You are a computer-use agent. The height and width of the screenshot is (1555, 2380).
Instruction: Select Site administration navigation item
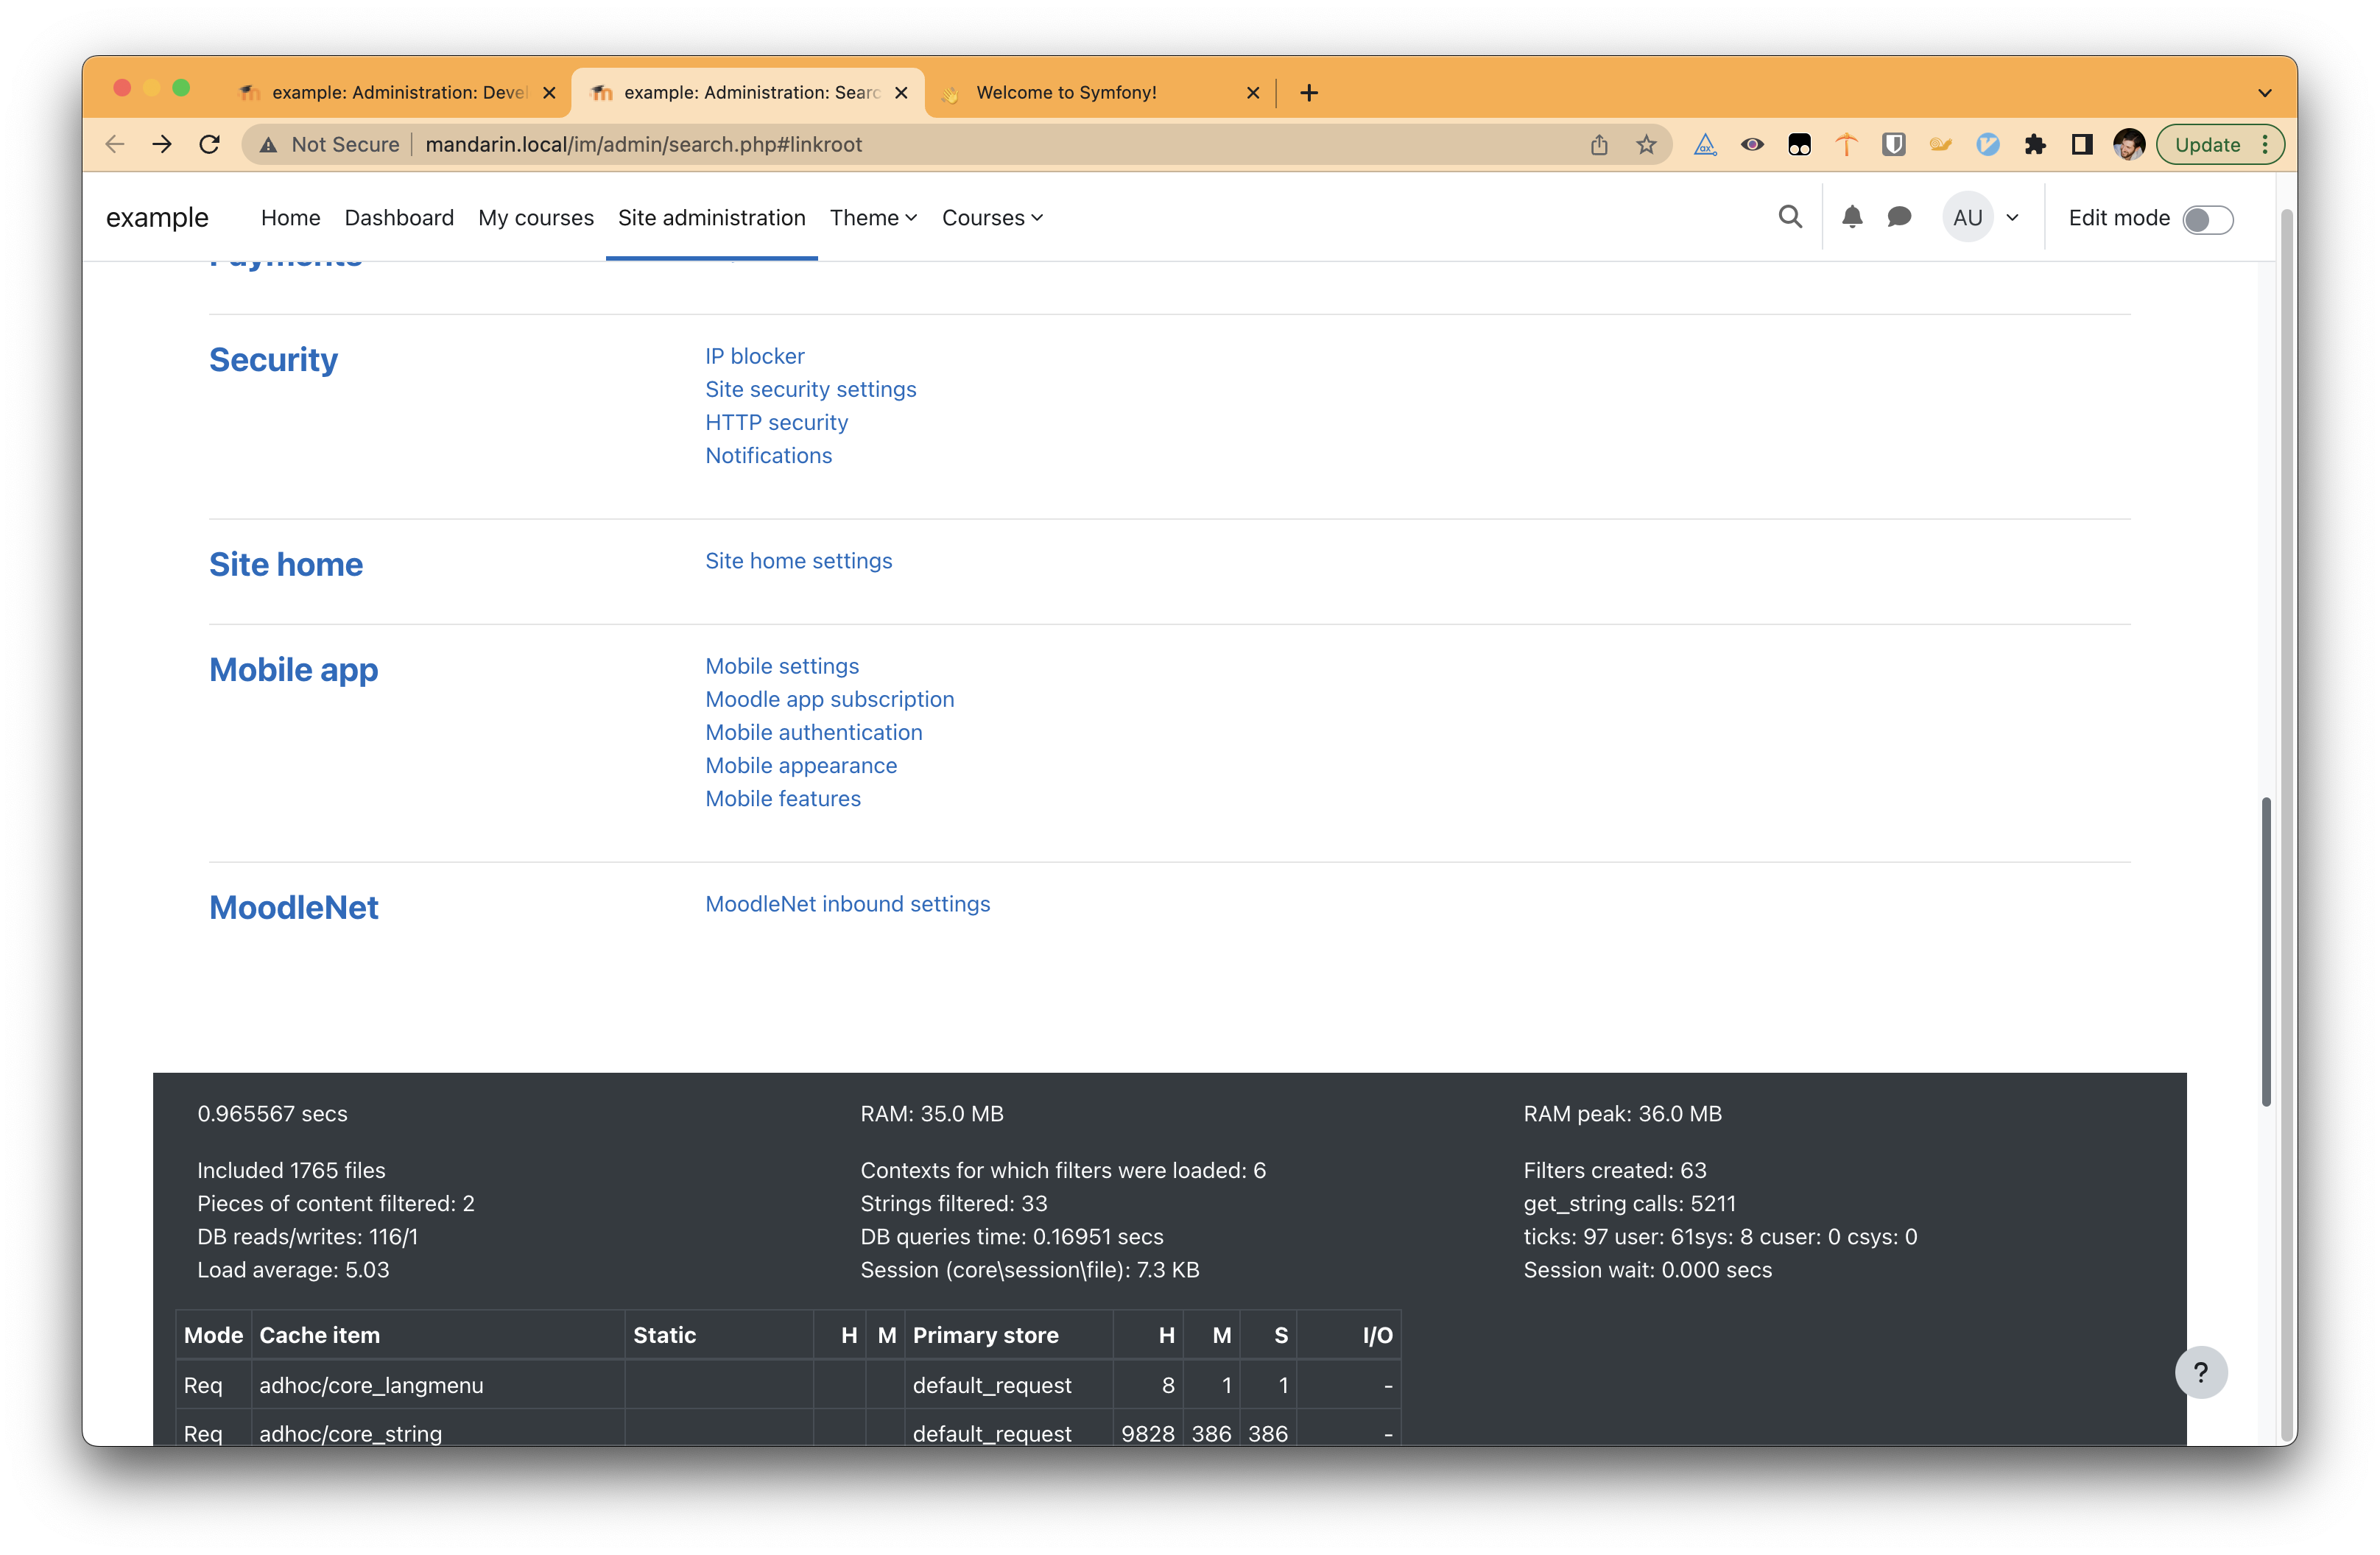click(x=711, y=218)
